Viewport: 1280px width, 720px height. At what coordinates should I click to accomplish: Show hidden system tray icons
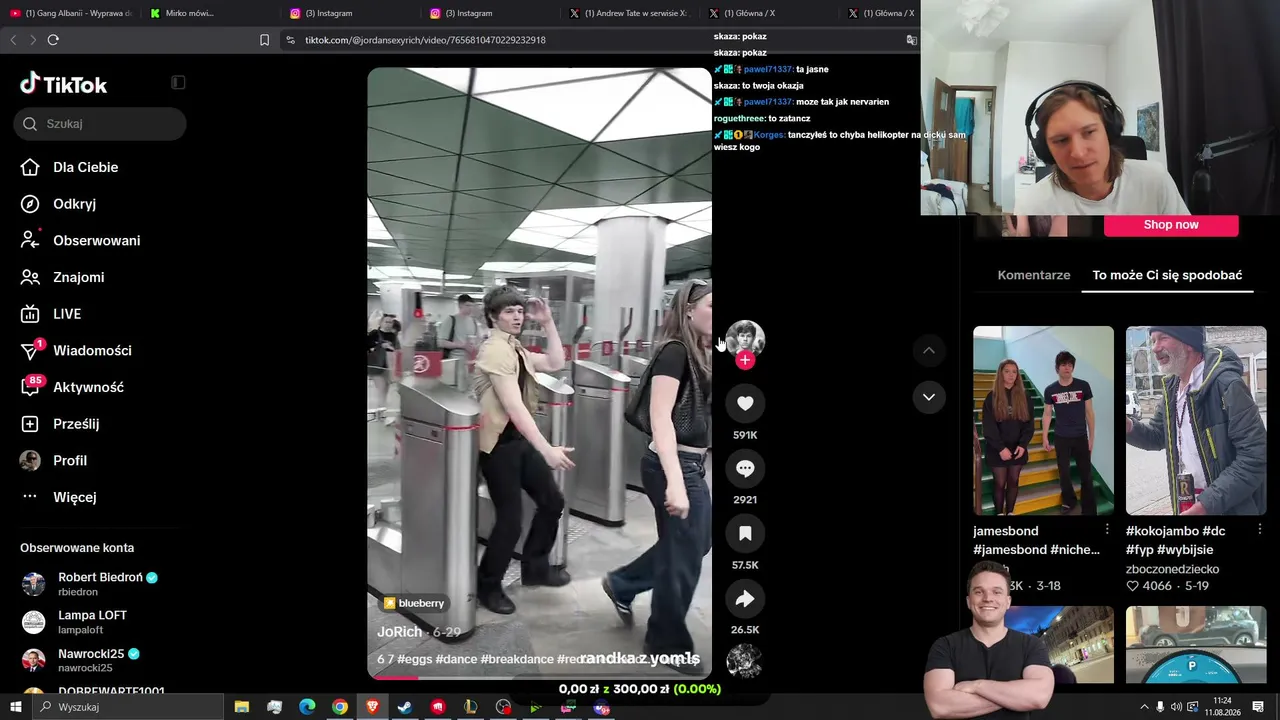pos(1144,707)
